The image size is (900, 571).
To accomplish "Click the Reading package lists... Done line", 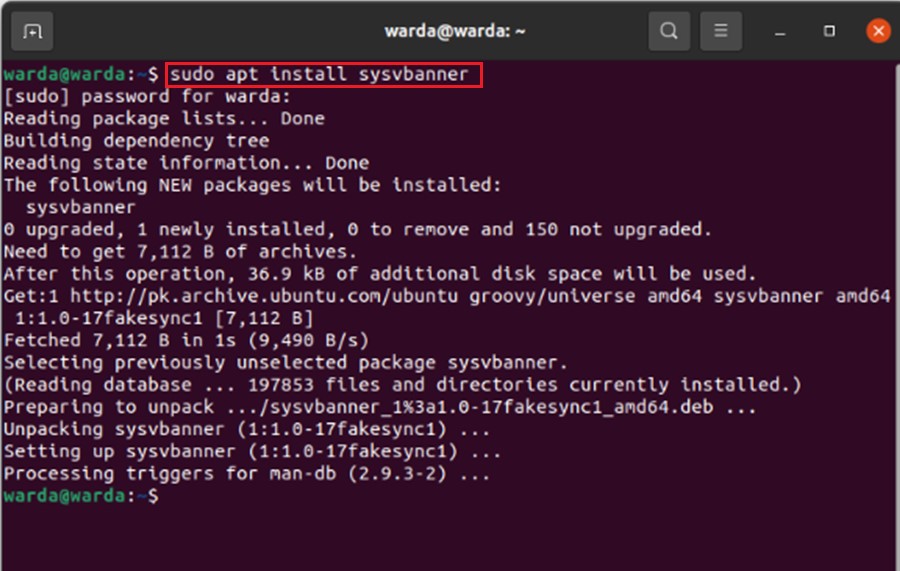I will coord(164,119).
